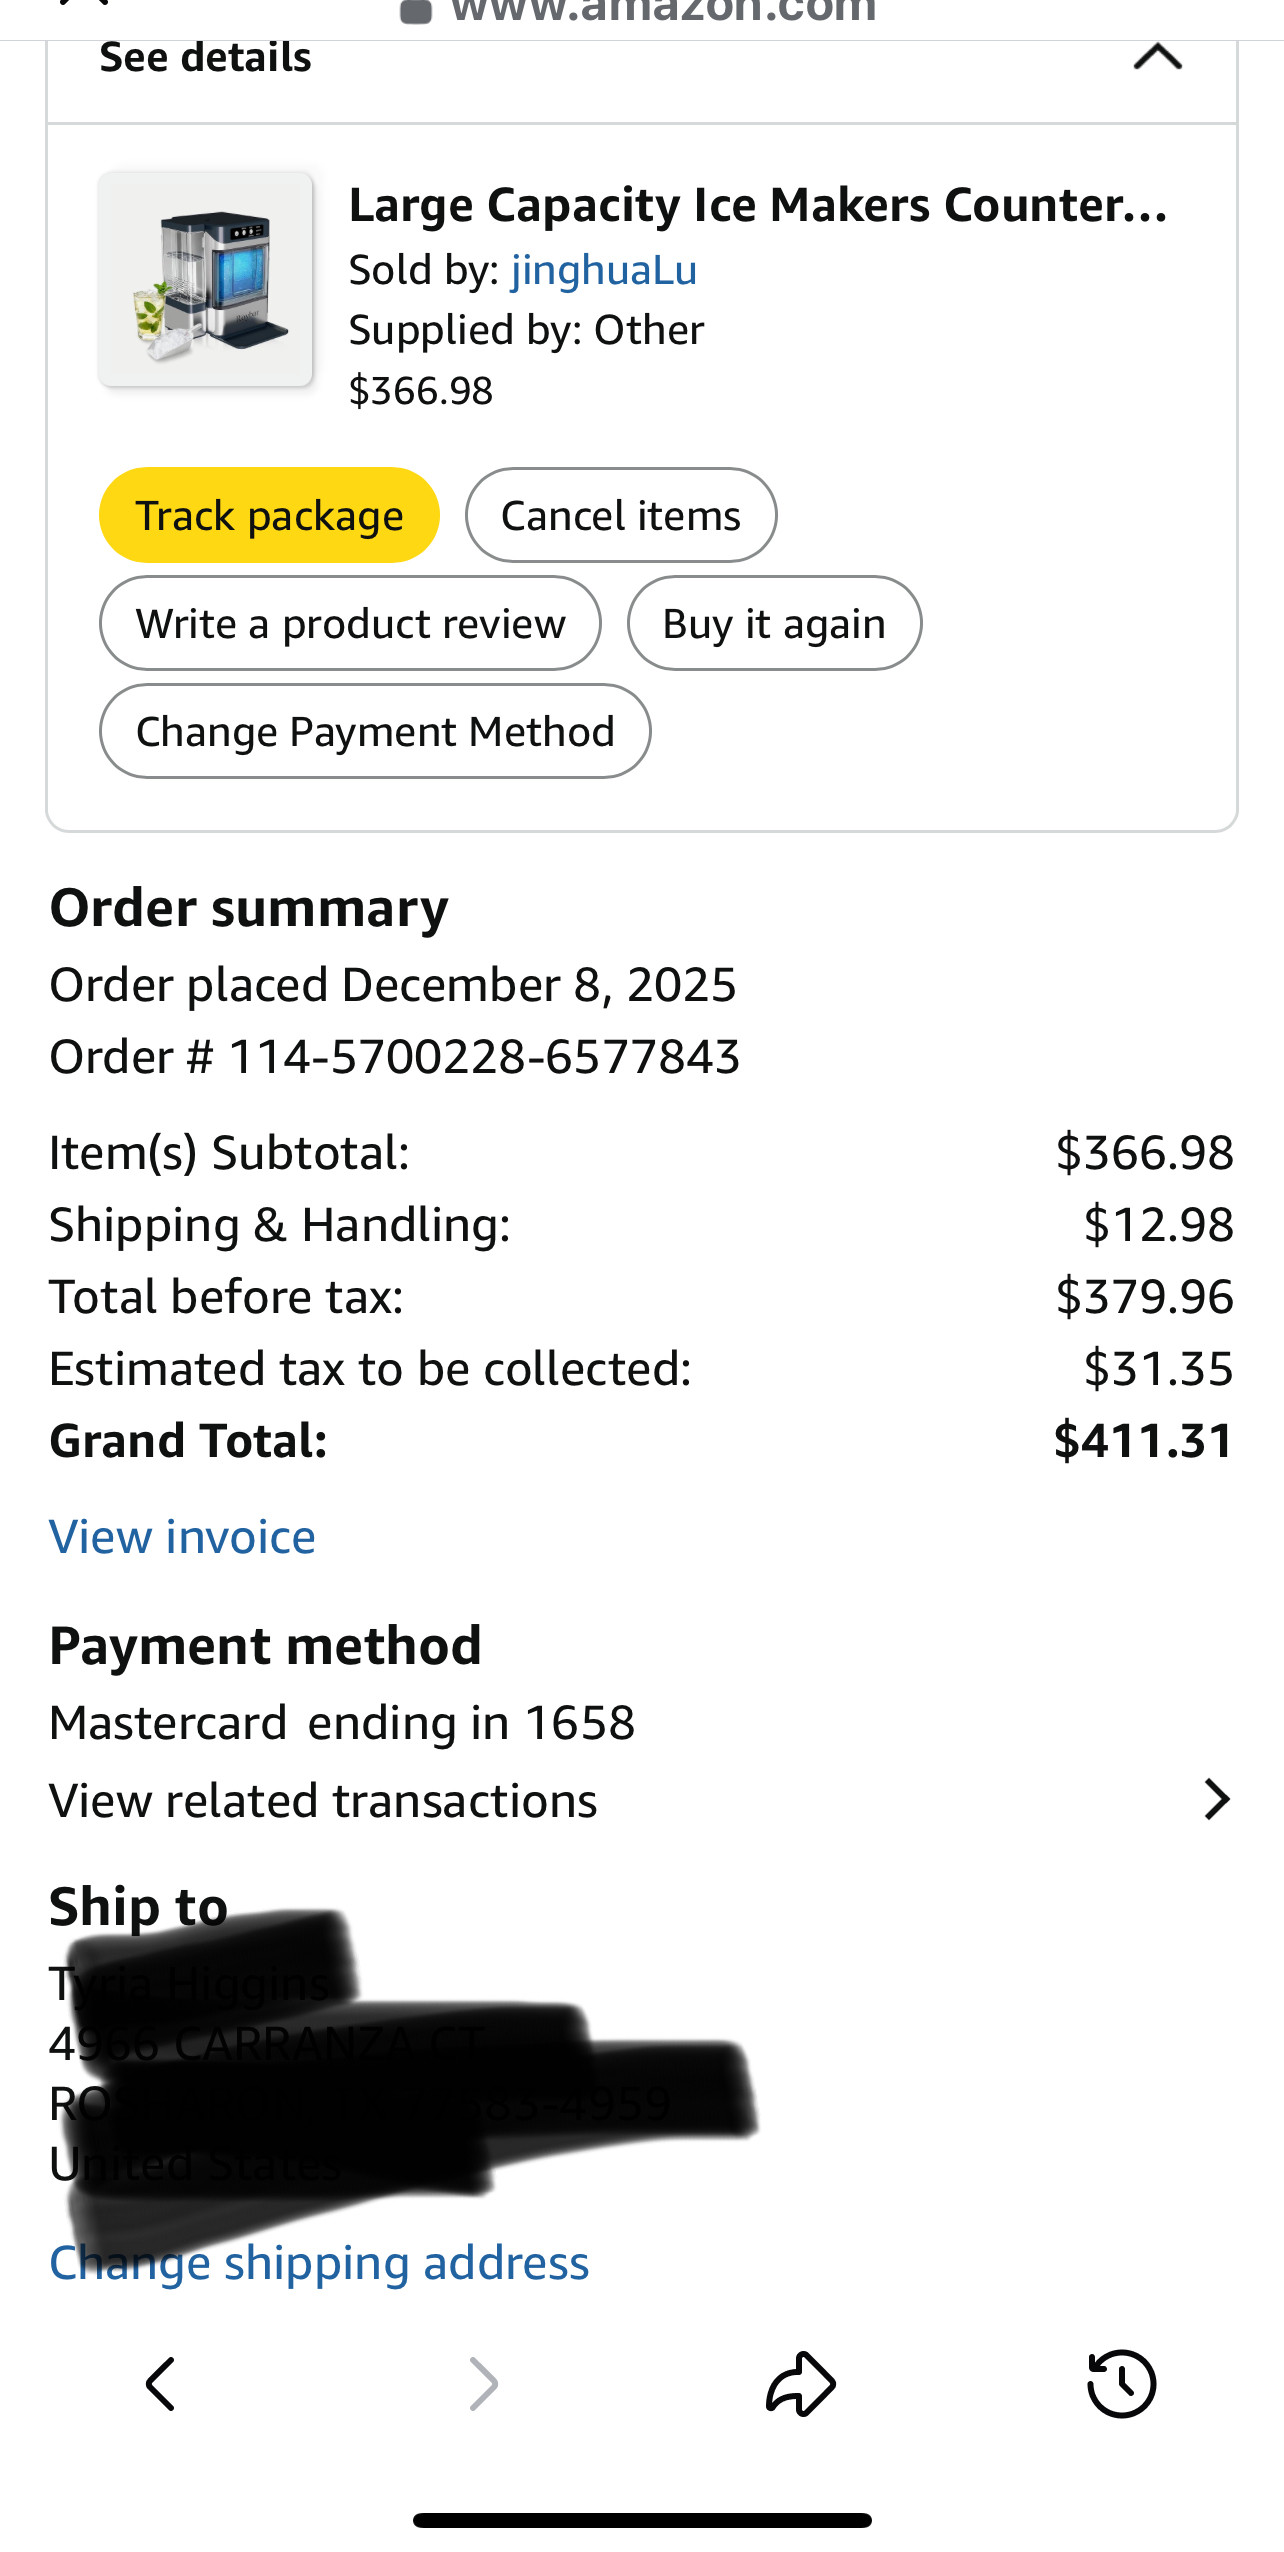Open the ice maker product thumbnail

click(205, 279)
